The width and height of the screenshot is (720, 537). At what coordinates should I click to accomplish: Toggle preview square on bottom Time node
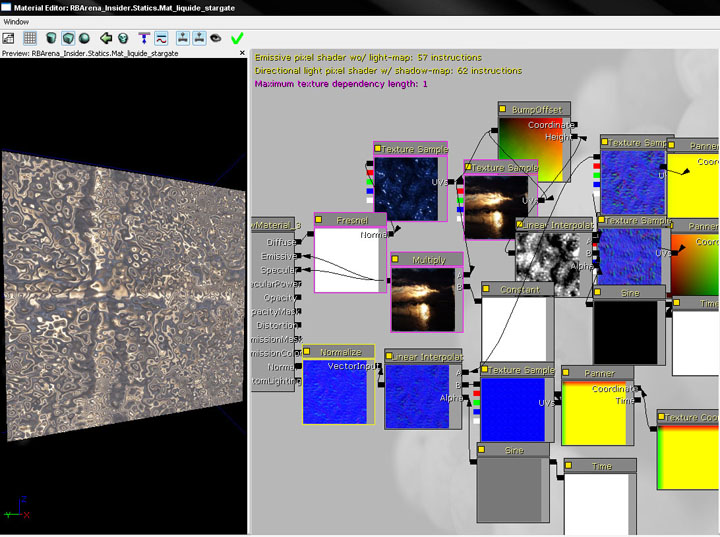click(568, 465)
